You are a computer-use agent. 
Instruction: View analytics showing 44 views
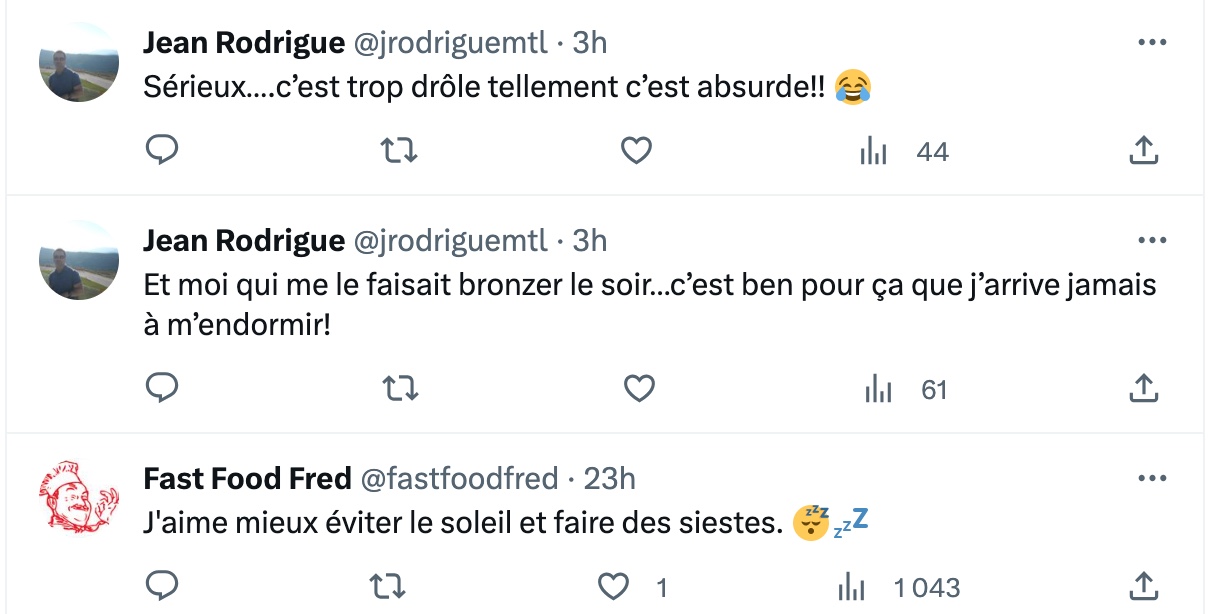tap(904, 152)
